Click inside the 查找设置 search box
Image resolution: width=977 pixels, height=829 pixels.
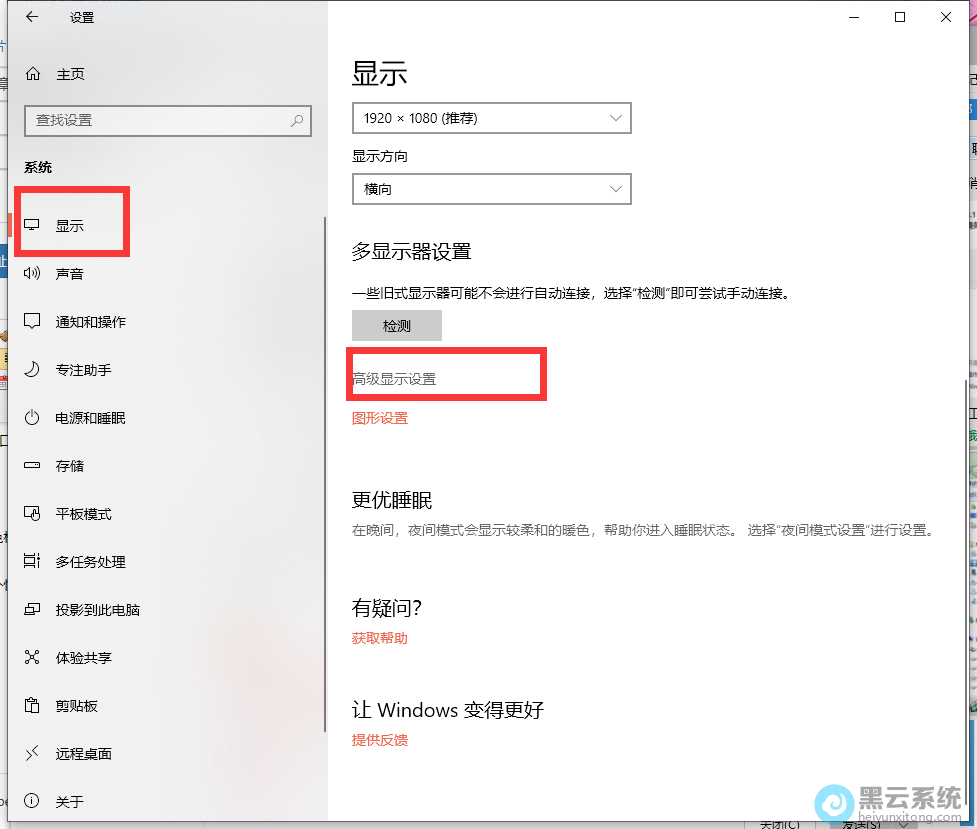click(167, 120)
